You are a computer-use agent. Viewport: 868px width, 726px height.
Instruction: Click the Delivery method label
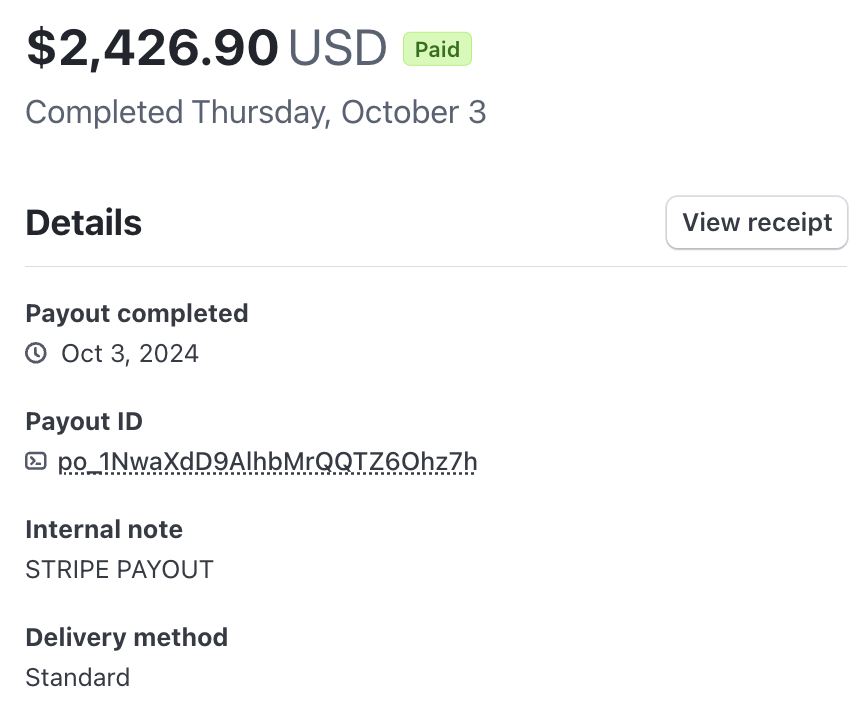[x=126, y=637]
